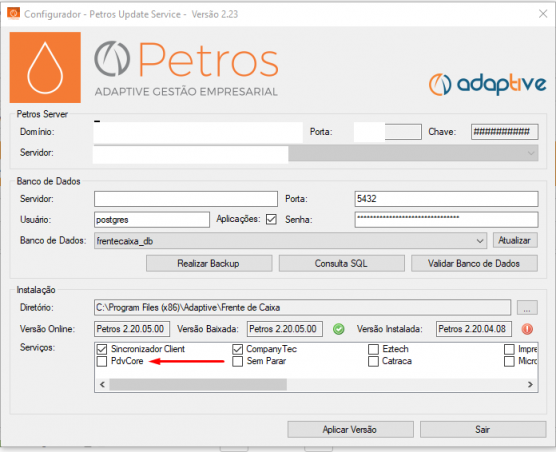Viewport: 556px width, 452px height.
Task: Click Validar Banco de Dados
Action: click(x=474, y=263)
